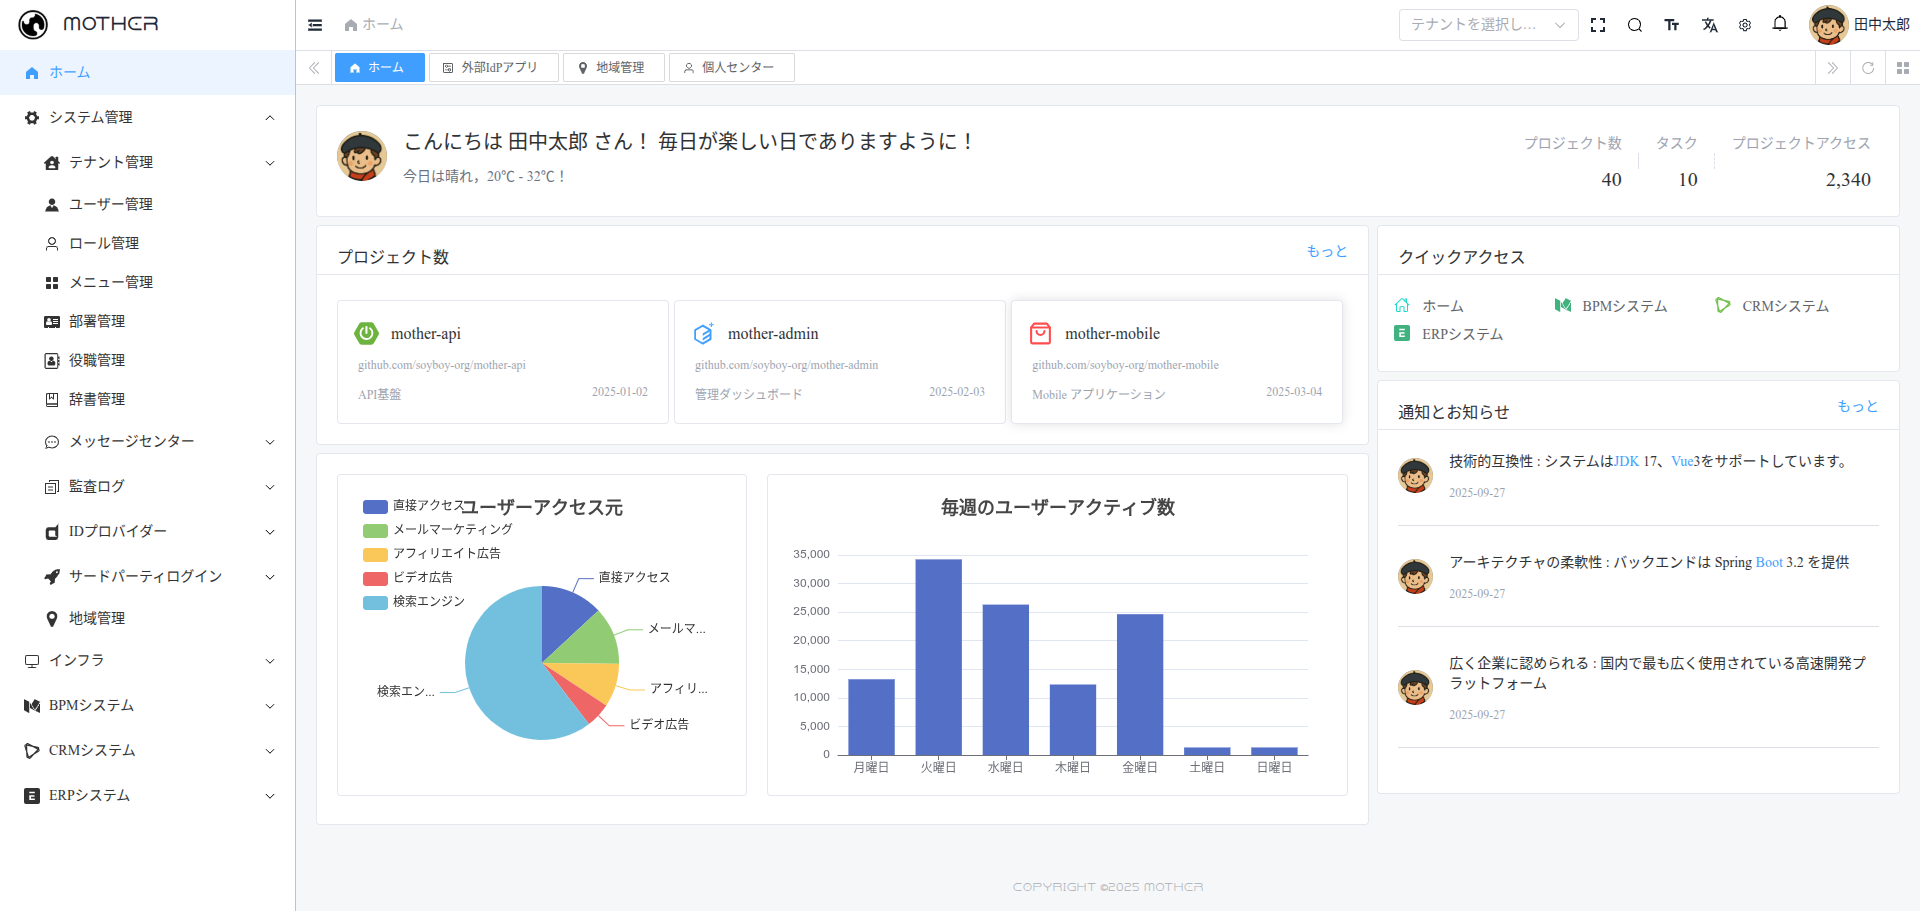
Task: Open the layout grid icon beside refresh
Action: (x=1902, y=67)
